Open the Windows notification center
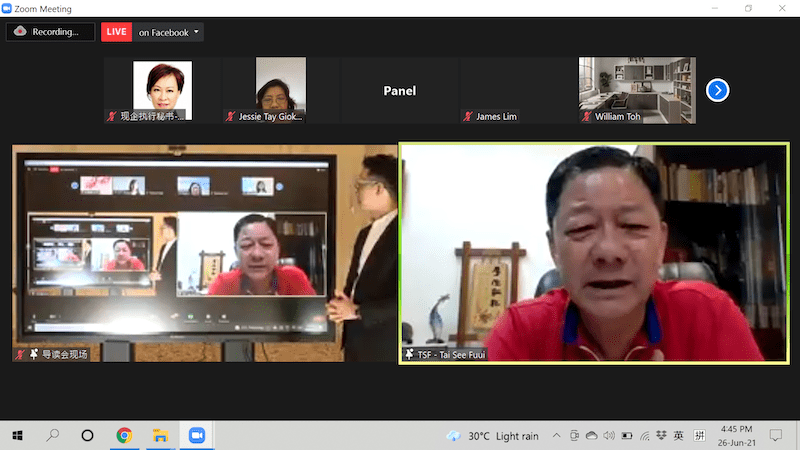The width and height of the screenshot is (800, 450). (x=776, y=436)
